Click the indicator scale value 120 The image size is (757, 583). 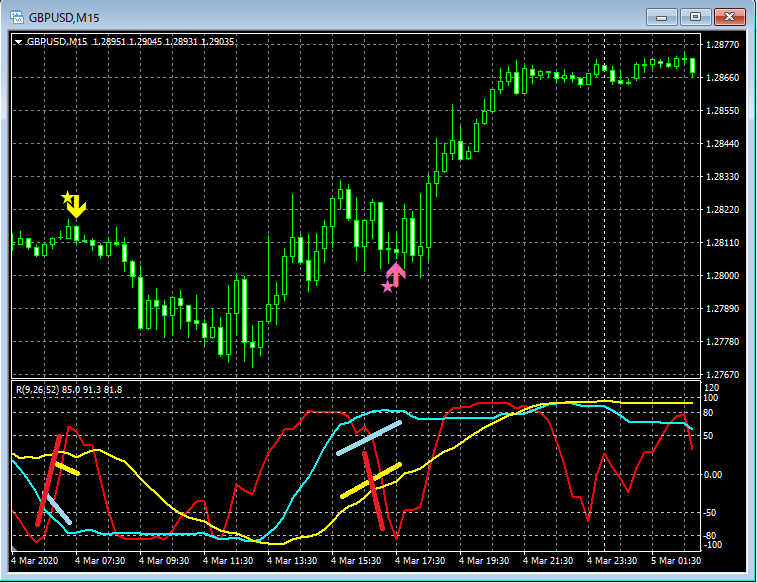pos(712,388)
